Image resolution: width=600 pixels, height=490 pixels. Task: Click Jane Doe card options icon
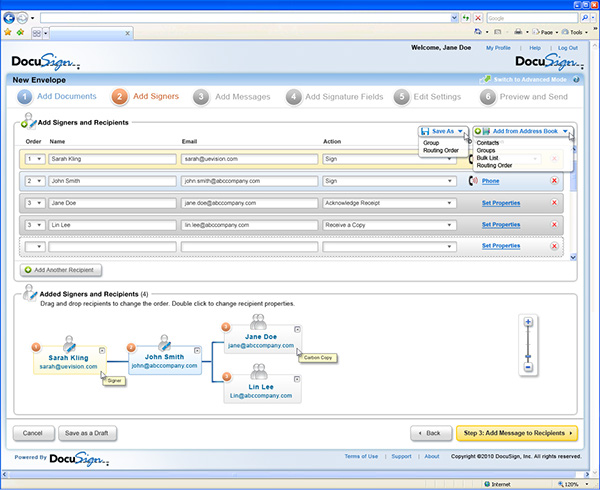[297, 329]
